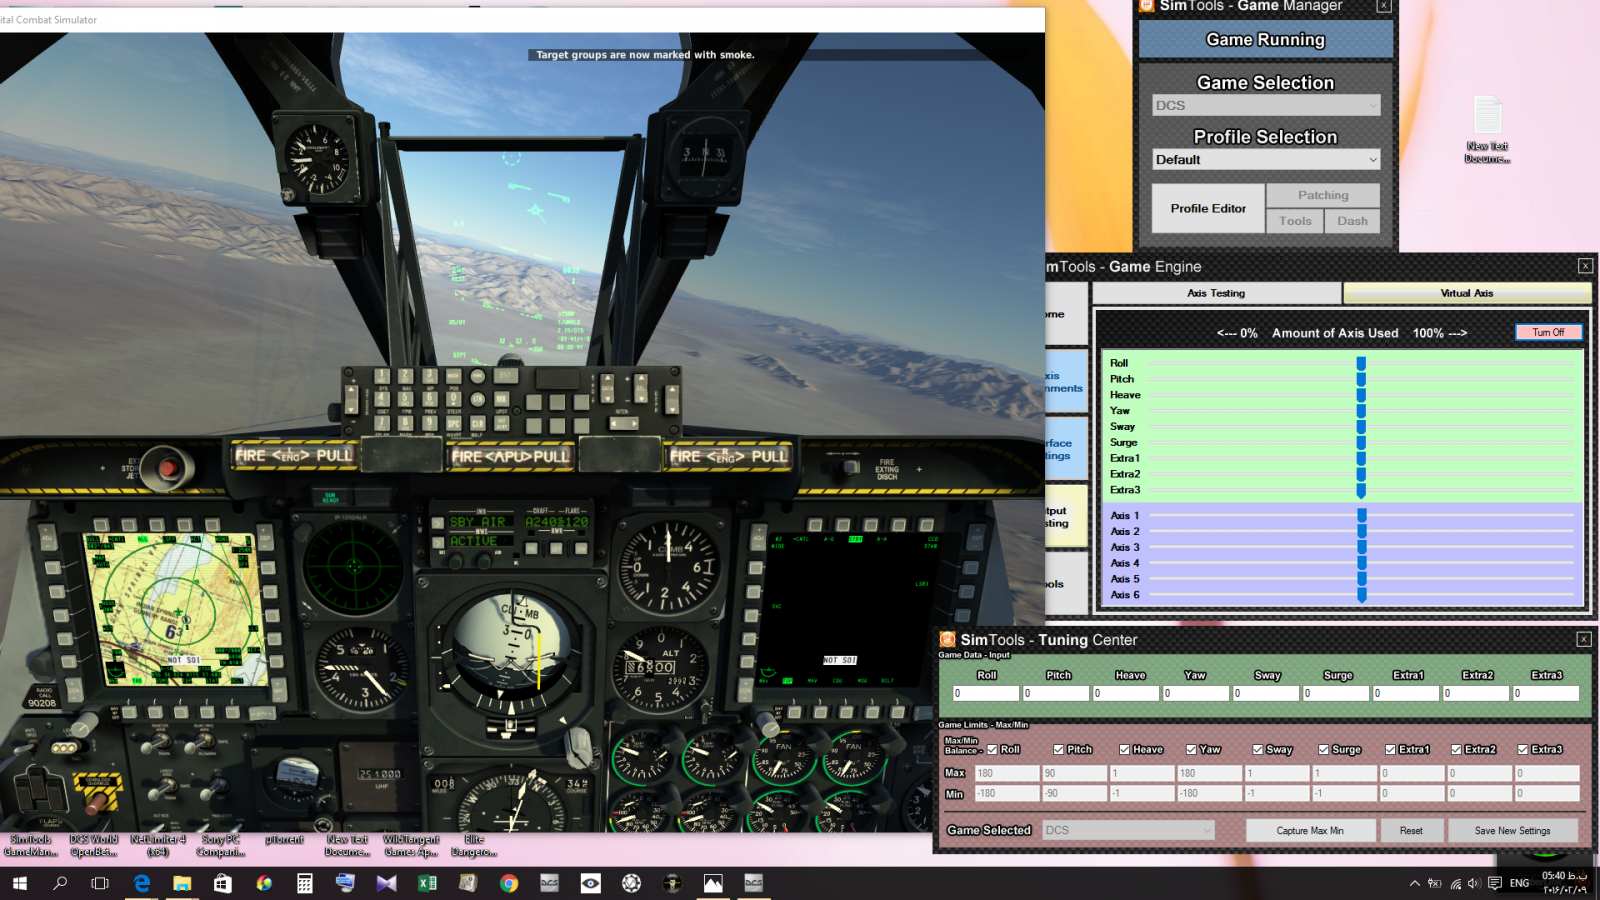Image resolution: width=1600 pixels, height=900 pixels.
Task: Click the Turn Off button in Game Engine
Action: click(x=1548, y=331)
